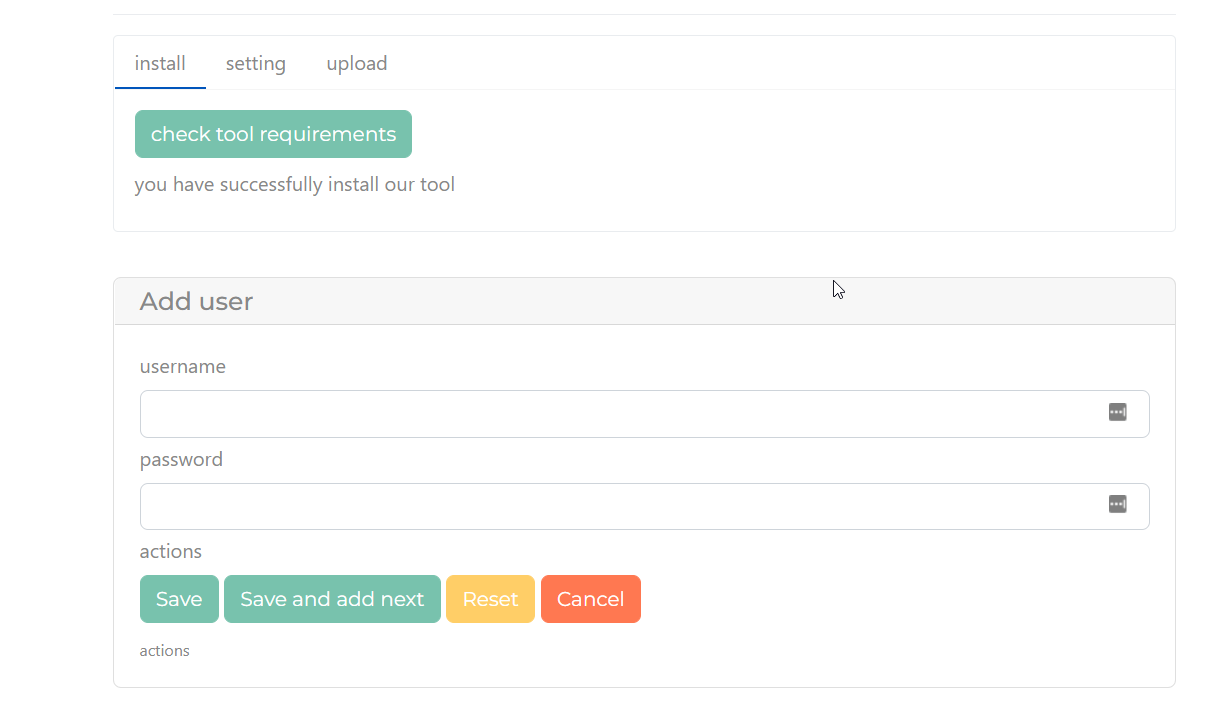Switch to the install tab
The width and height of the screenshot is (1219, 716).
pos(160,63)
